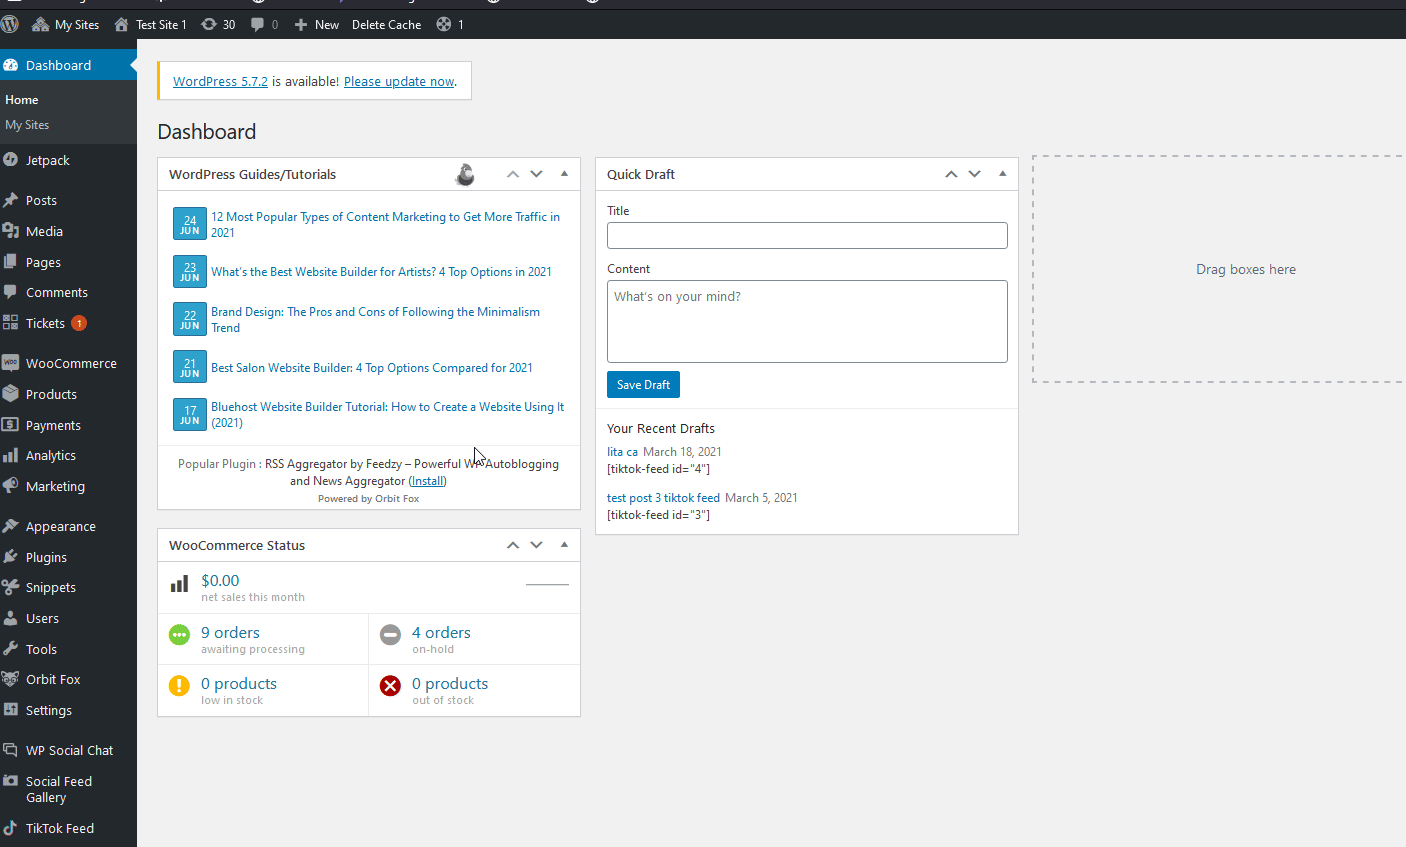
Task: Click the WordPress 5.7.2 link
Action: coord(220,81)
